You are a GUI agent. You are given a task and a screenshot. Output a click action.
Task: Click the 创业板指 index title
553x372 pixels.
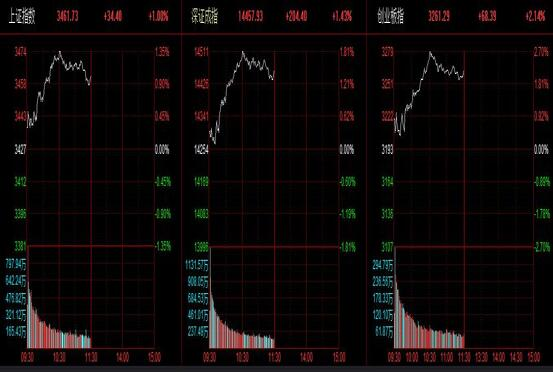pos(390,17)
